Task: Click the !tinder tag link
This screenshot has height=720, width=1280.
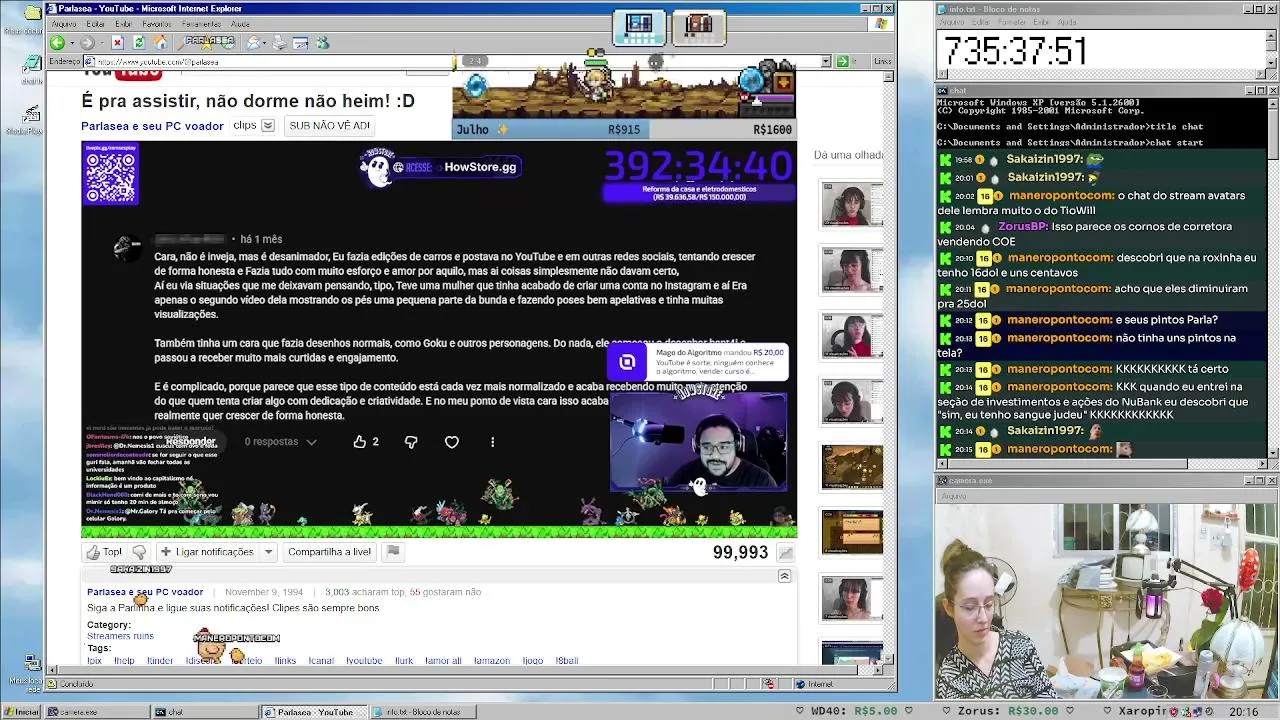Action: 160,661
